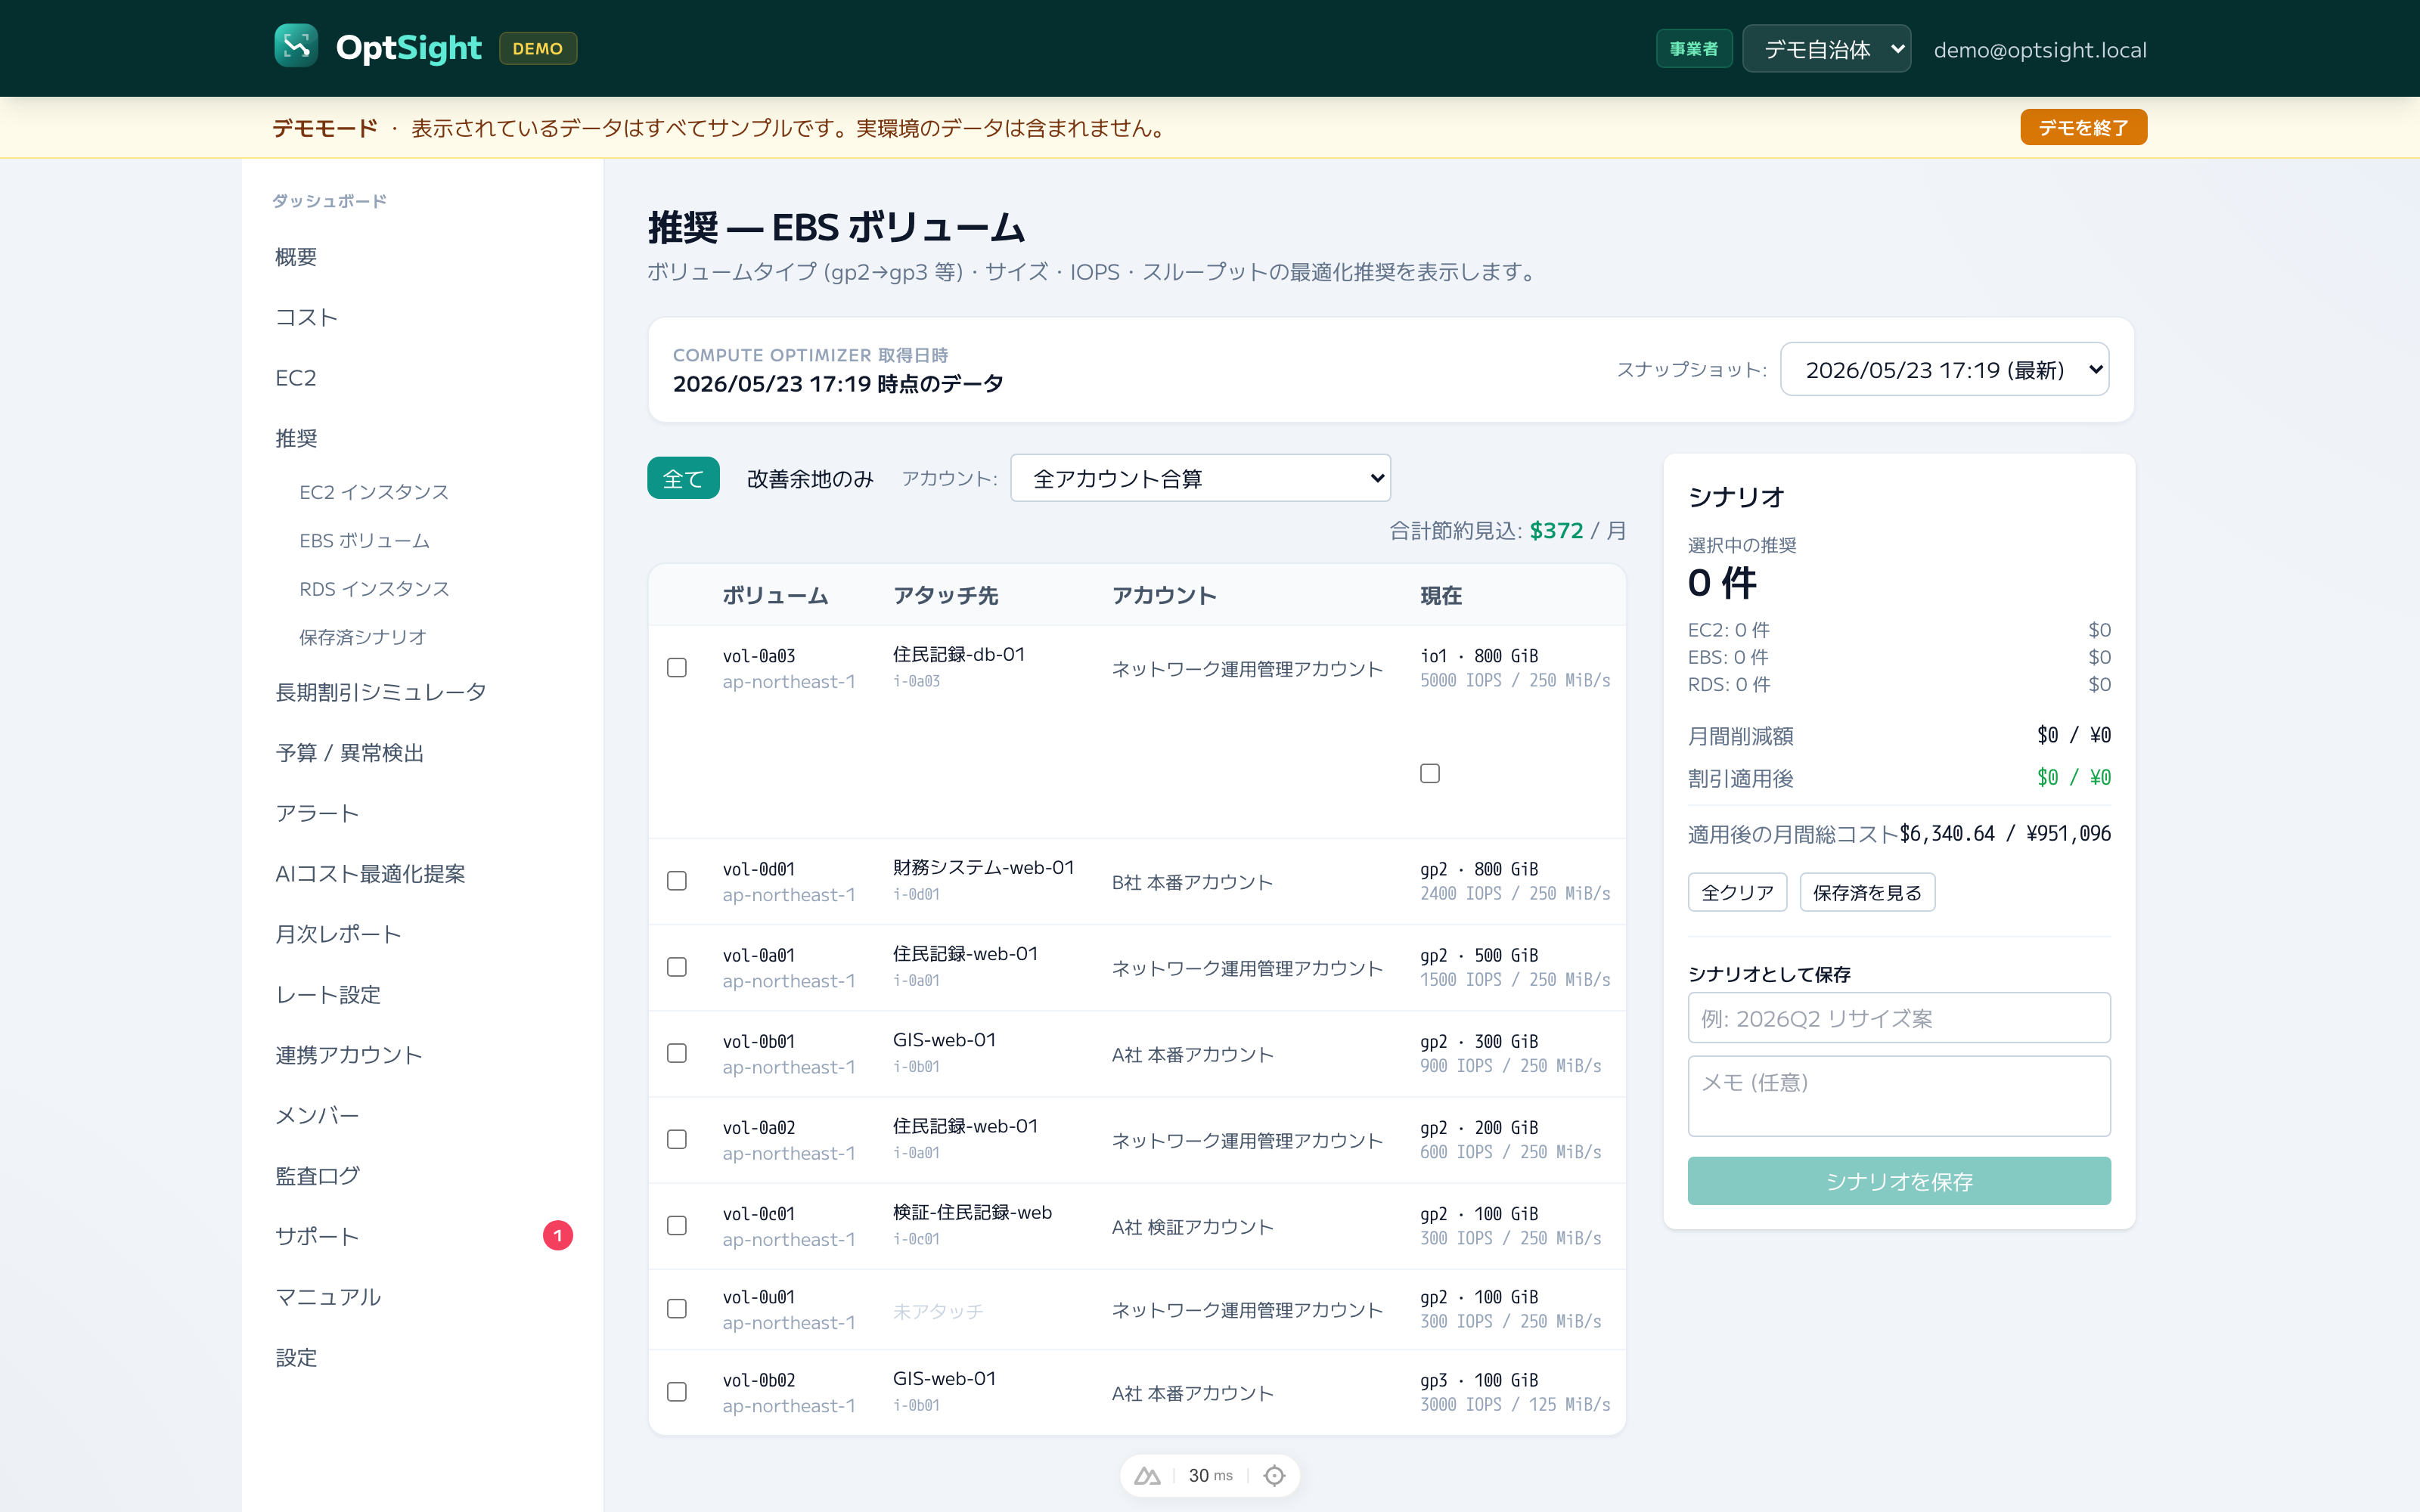Tick the extra checkbox under io1 800 GiB
The height and width of the screenshot is (1512, 2420).
click(x=1430, y=773)
